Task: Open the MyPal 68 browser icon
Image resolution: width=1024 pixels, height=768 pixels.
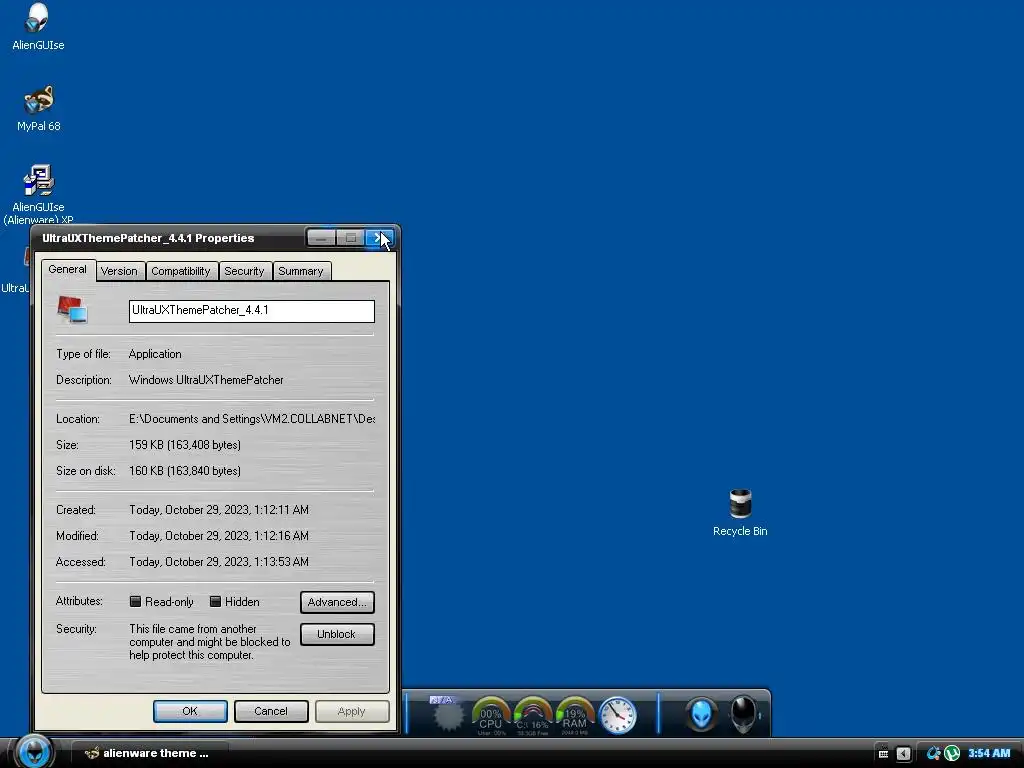Action: (x=39, y=108)
